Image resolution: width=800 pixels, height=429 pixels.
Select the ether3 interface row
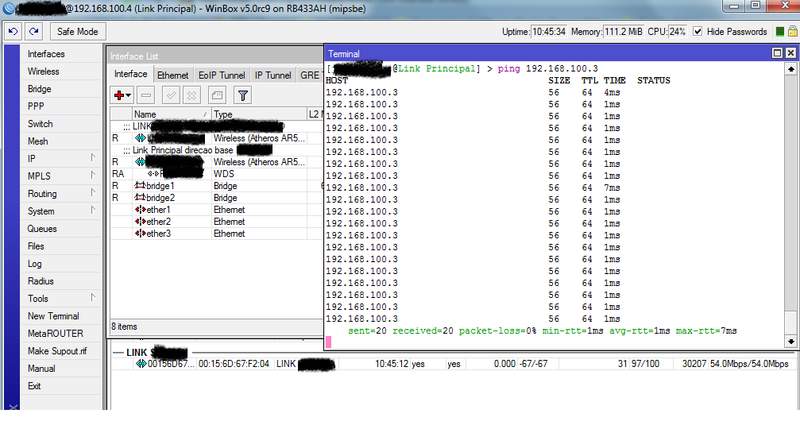(x=217, y=234)
